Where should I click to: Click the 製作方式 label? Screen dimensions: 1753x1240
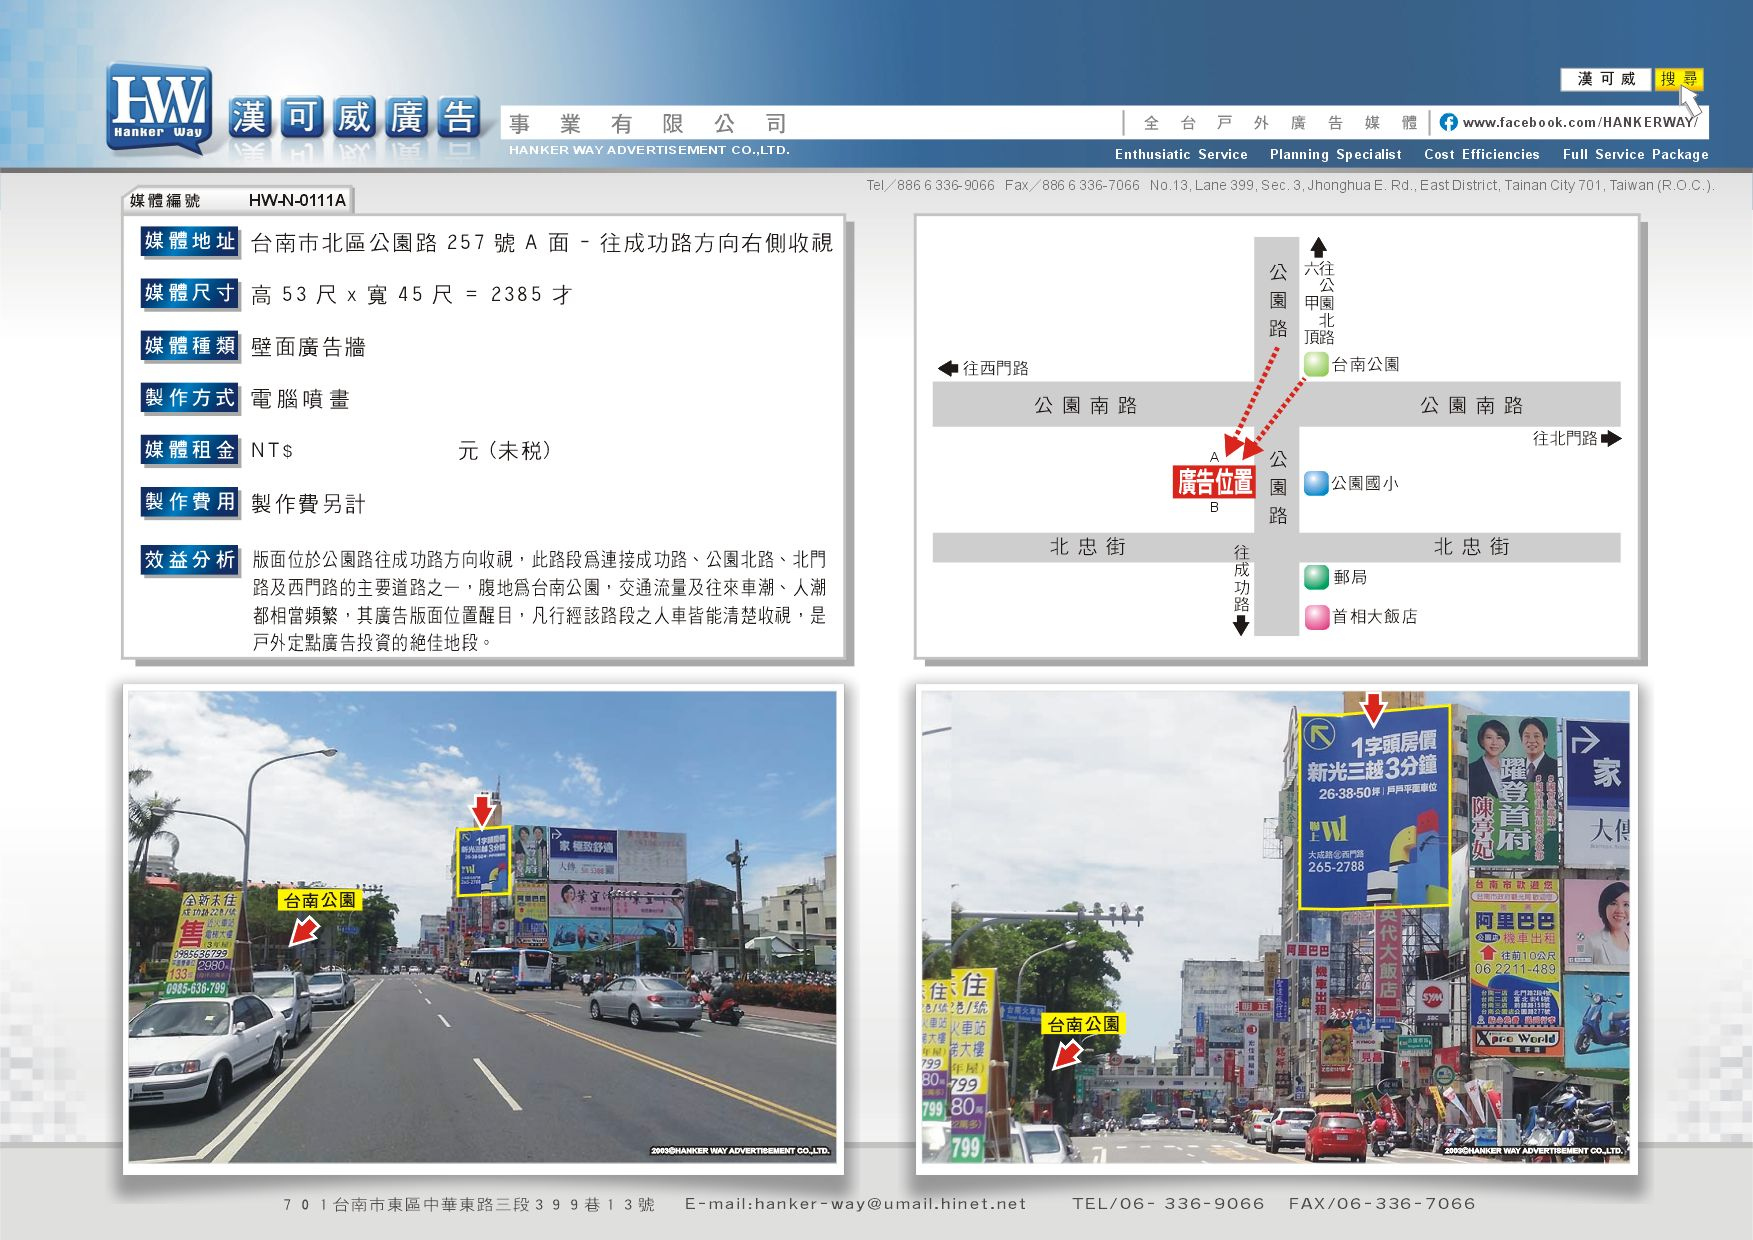[x=190, y=398]
